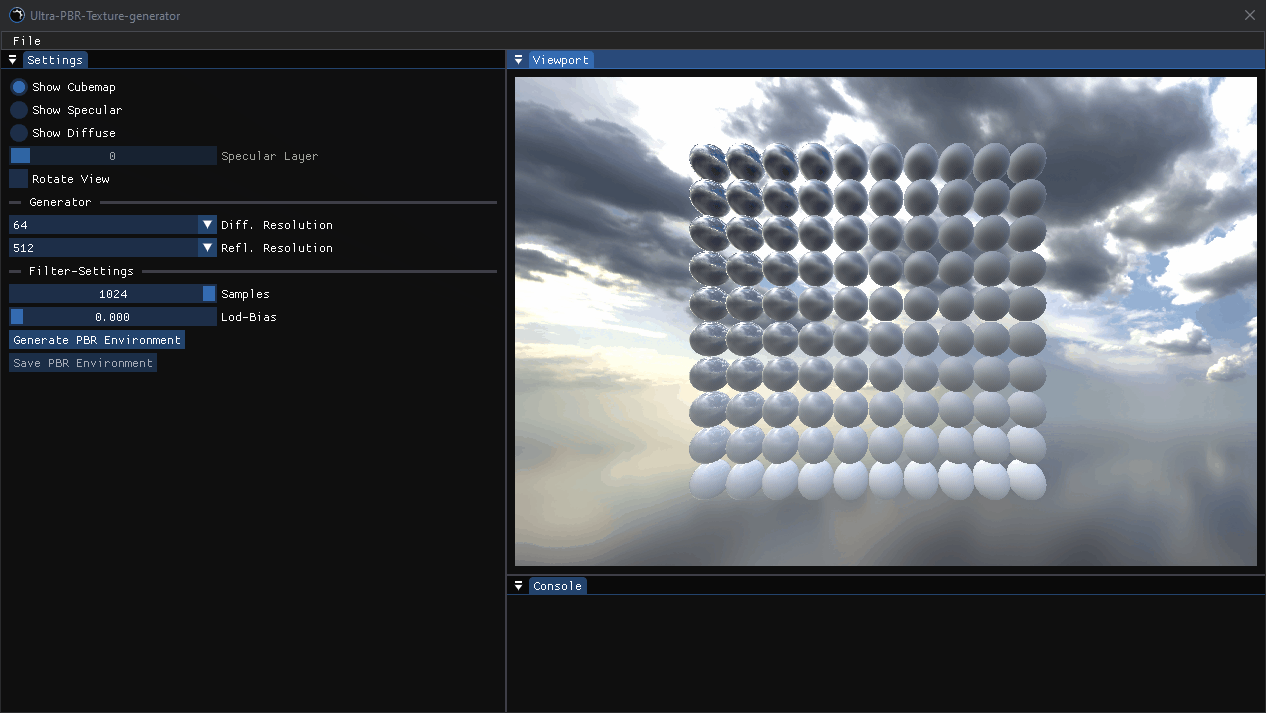
Task: Switch to the Console tab
Action: click(557, 585)
